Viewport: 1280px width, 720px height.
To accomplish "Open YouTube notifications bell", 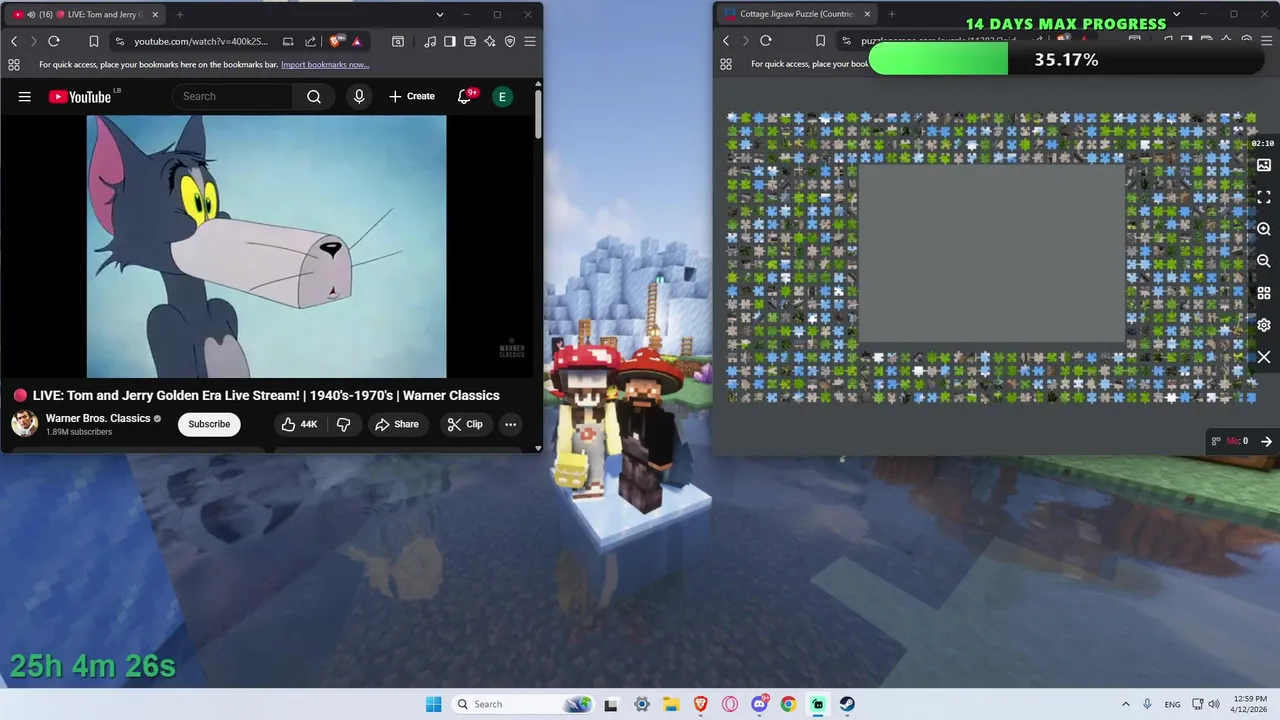I will pos(464,96).
